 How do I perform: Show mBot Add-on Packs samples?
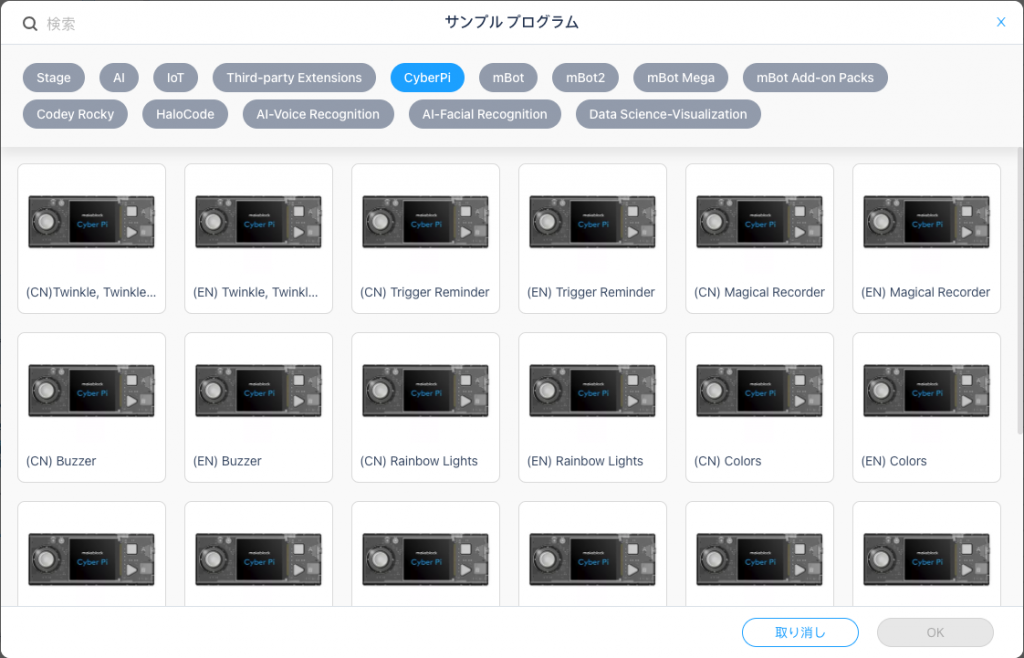[x=815, y=78]
